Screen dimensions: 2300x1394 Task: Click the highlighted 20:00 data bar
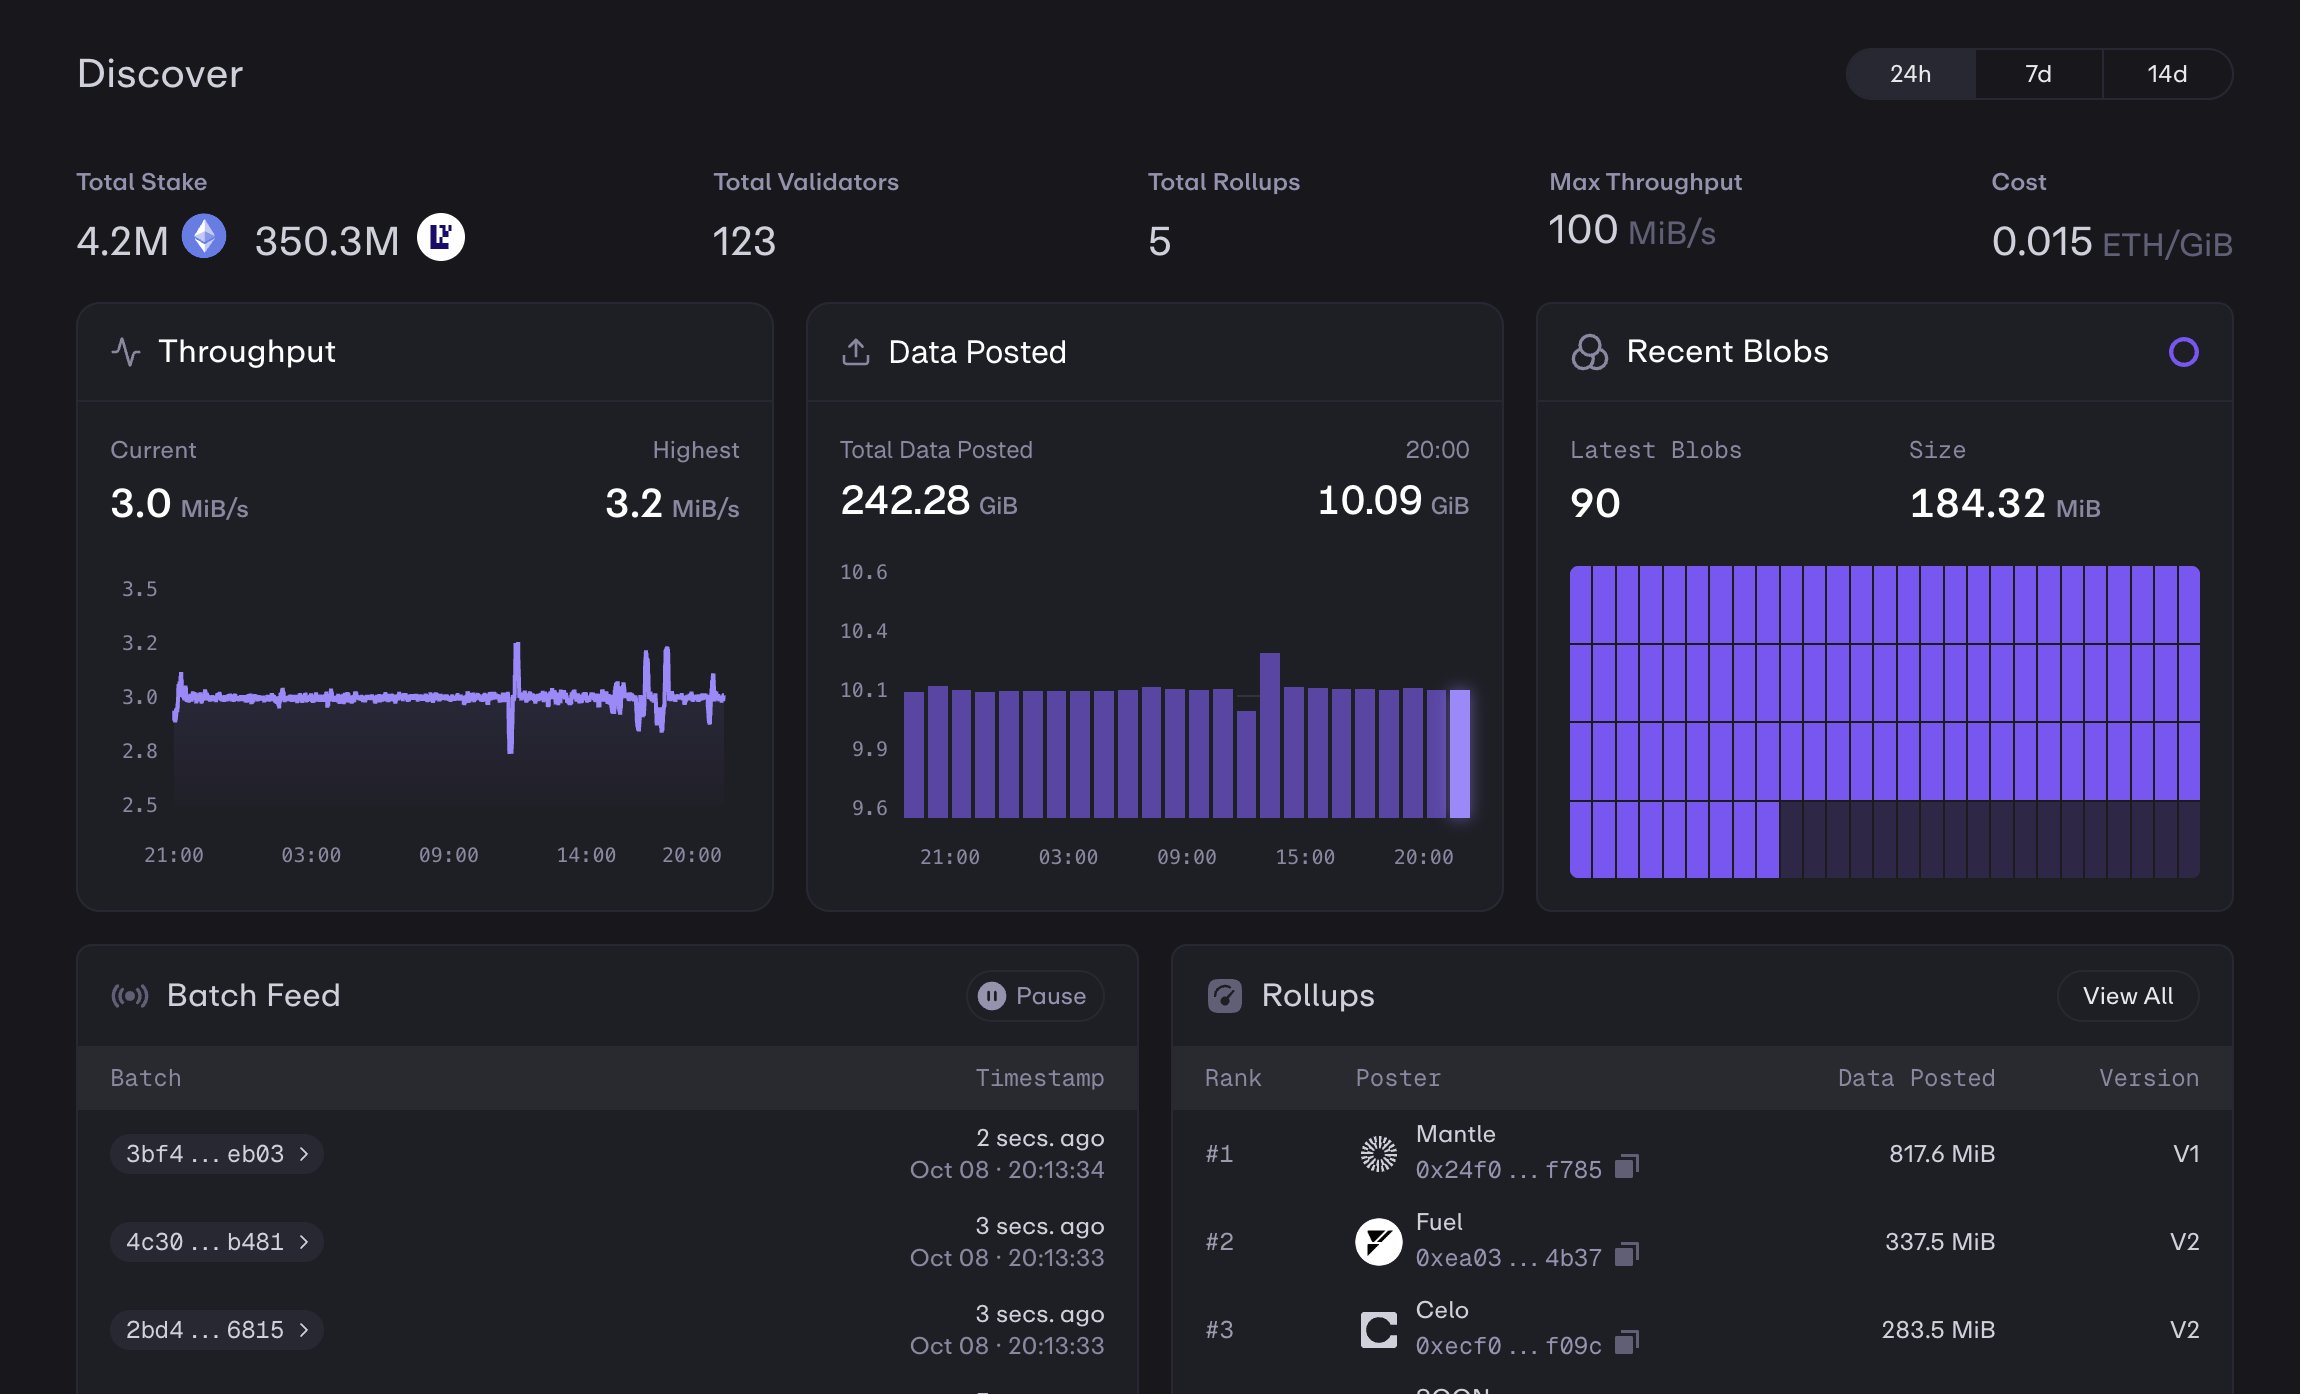coord(1460,753)
